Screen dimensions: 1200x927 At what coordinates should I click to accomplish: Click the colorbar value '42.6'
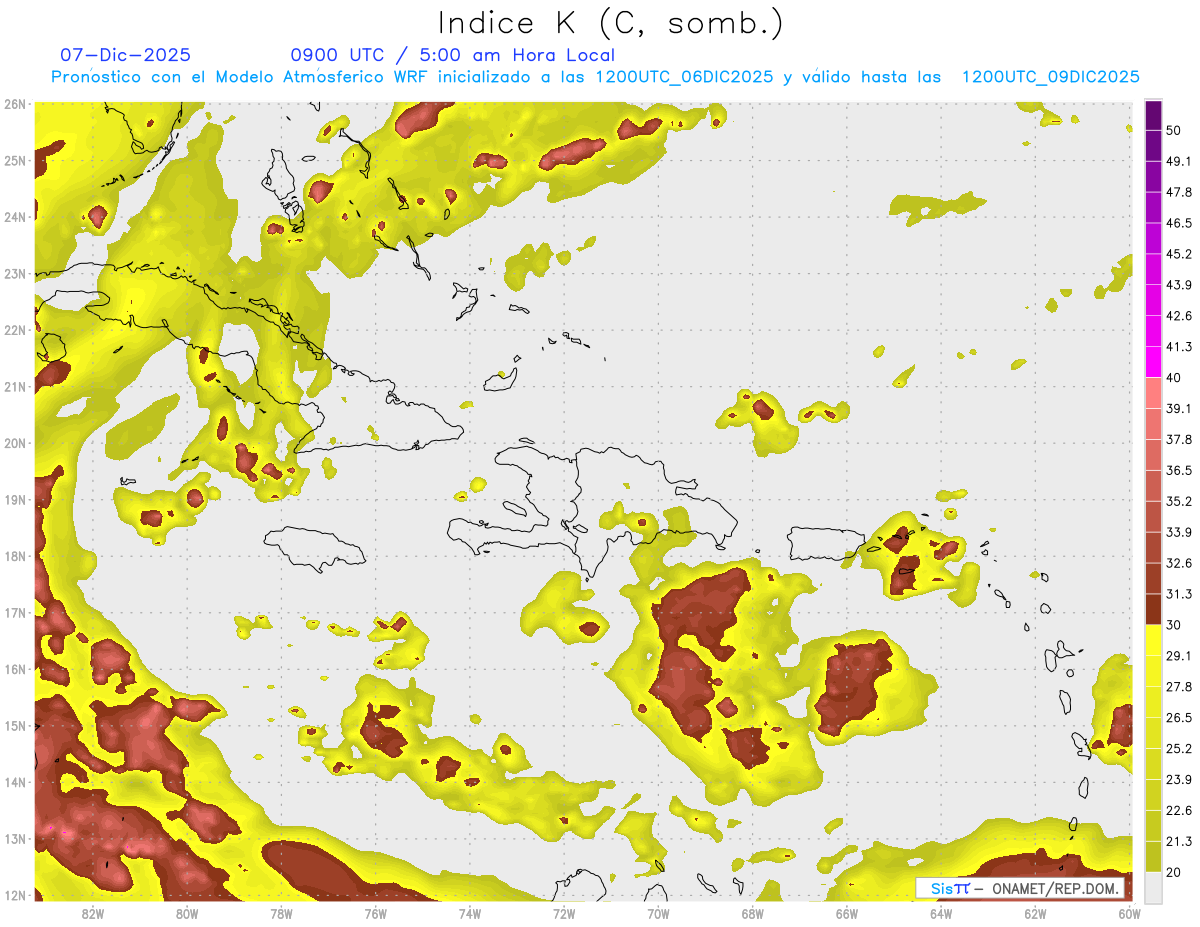point(1180,316)
